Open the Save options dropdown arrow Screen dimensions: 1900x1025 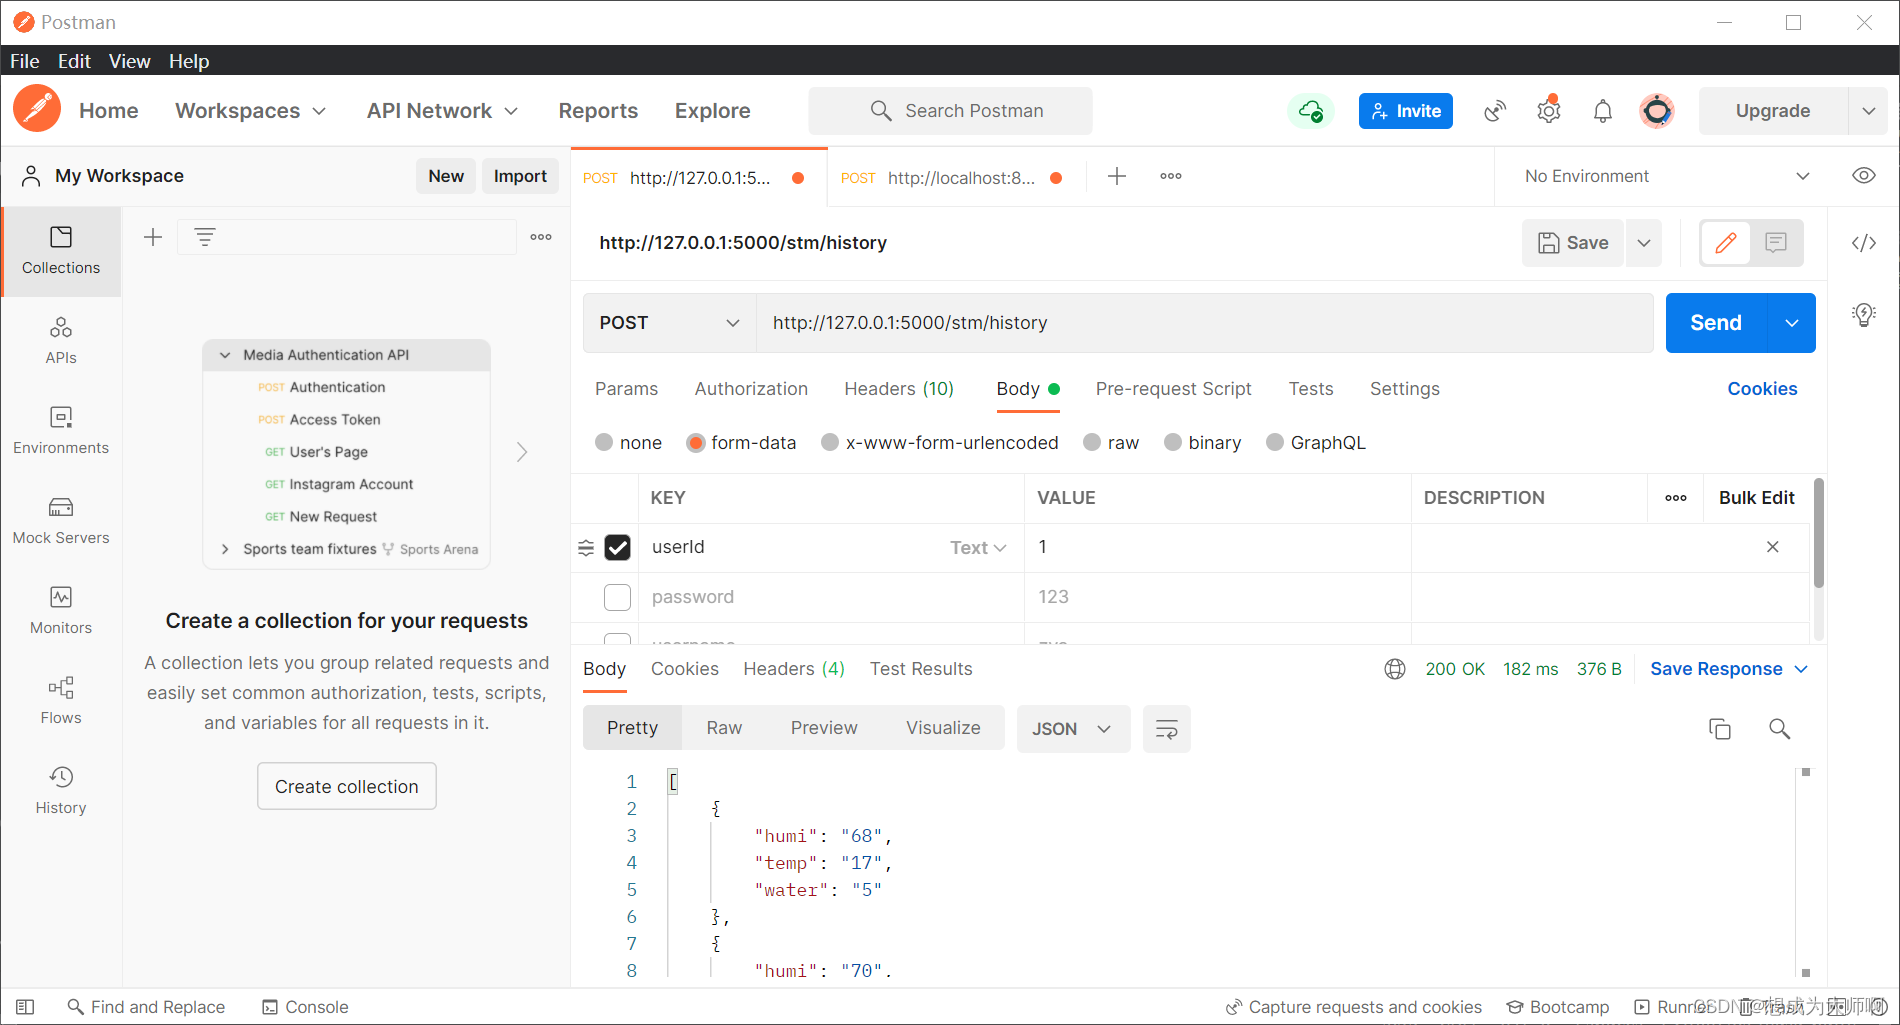[1644, 243]
